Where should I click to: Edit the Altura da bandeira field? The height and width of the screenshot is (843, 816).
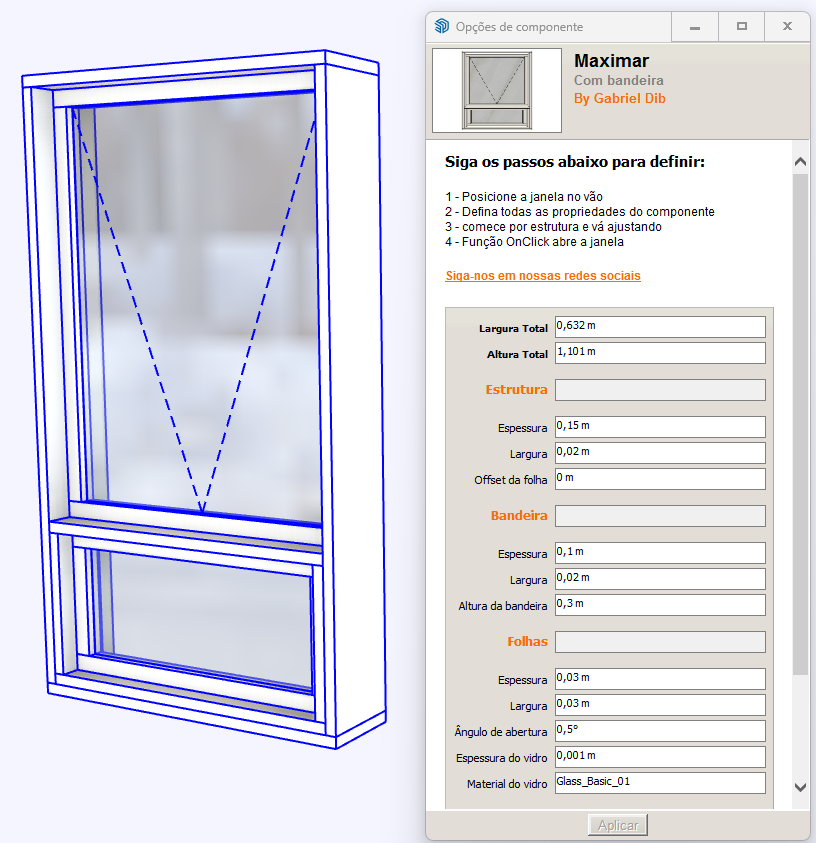tap(659, 605)
